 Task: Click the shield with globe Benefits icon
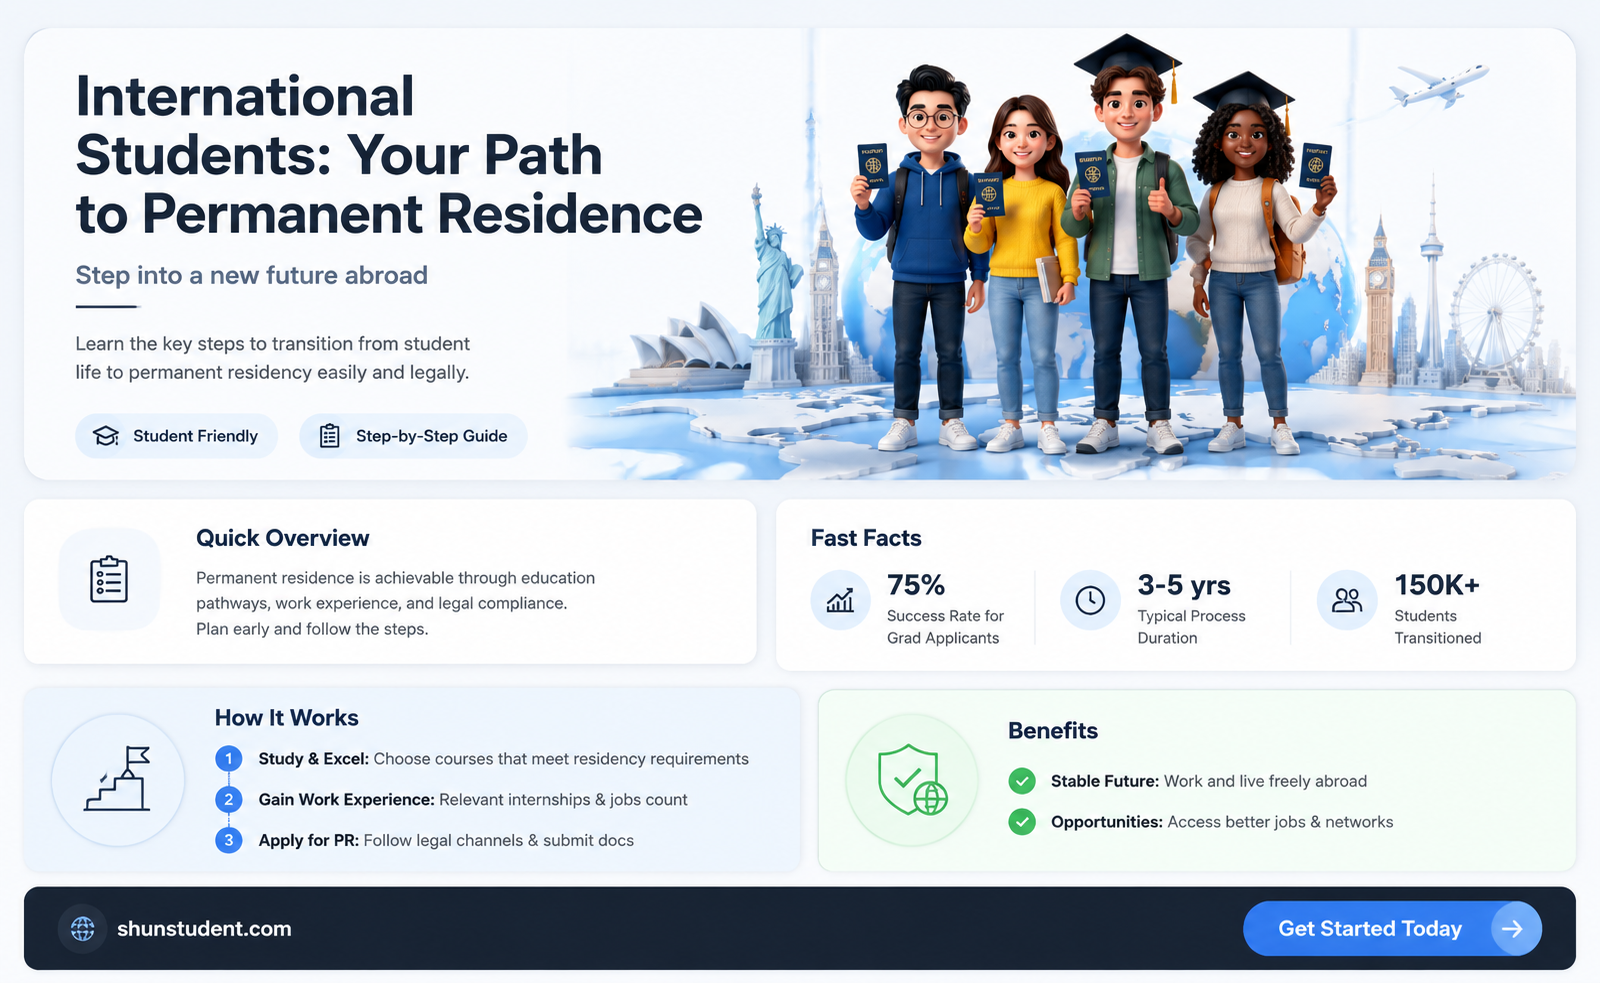[x=912, y=780]
